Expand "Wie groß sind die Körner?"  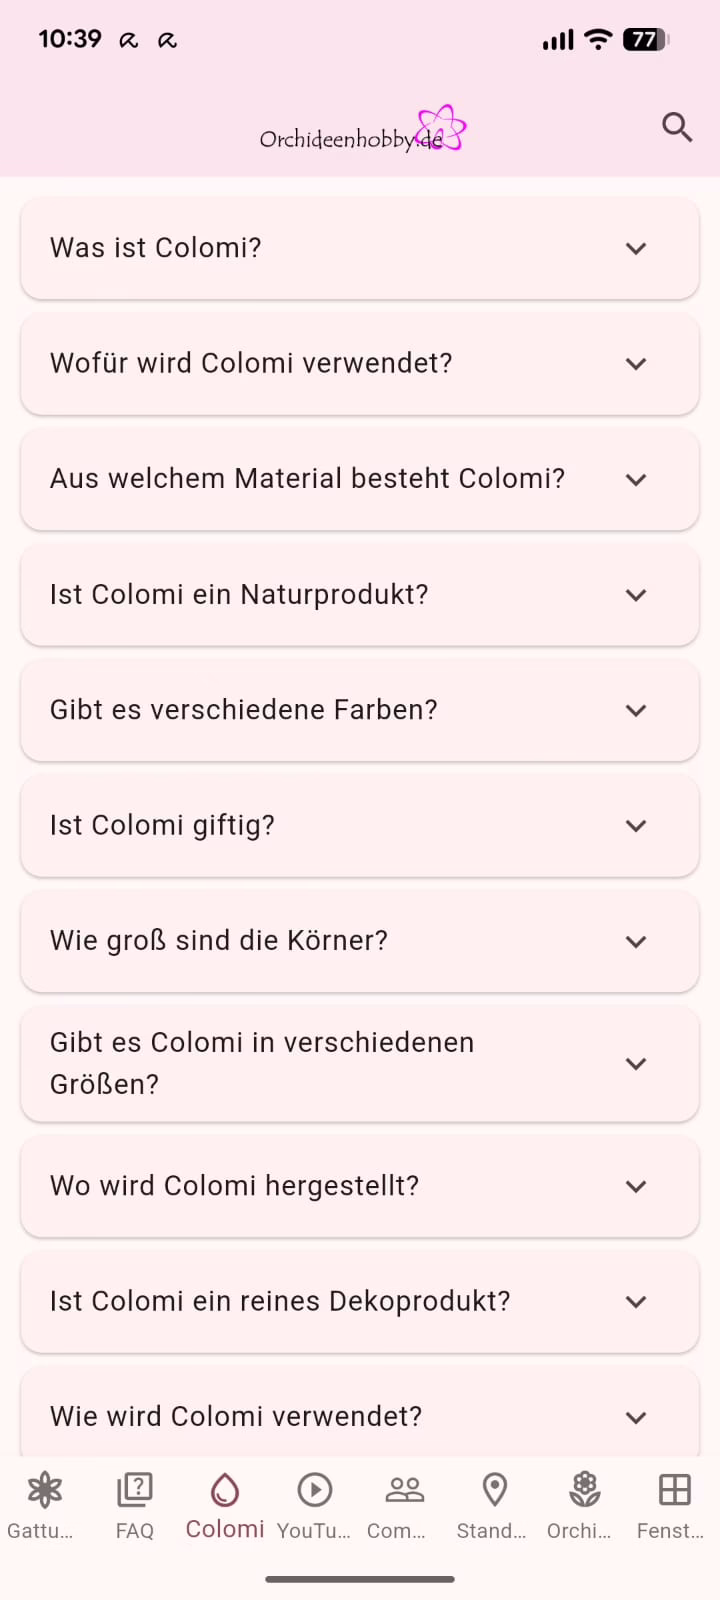pos(359,941)
